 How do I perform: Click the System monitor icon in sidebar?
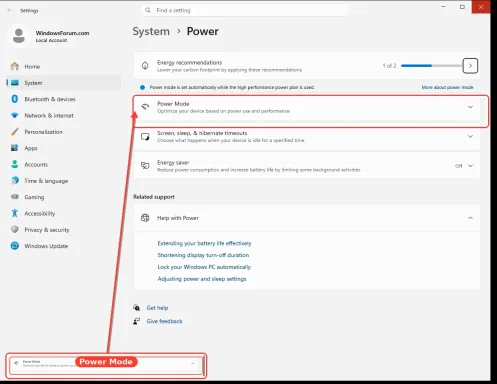15,83
